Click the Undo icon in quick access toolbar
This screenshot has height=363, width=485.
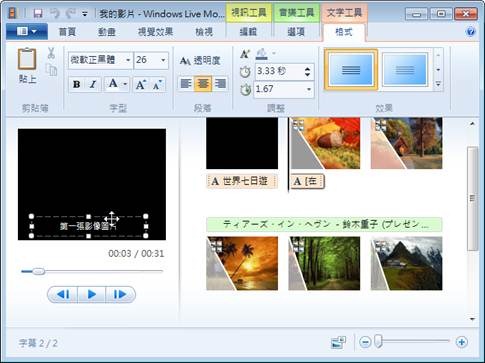54,13
